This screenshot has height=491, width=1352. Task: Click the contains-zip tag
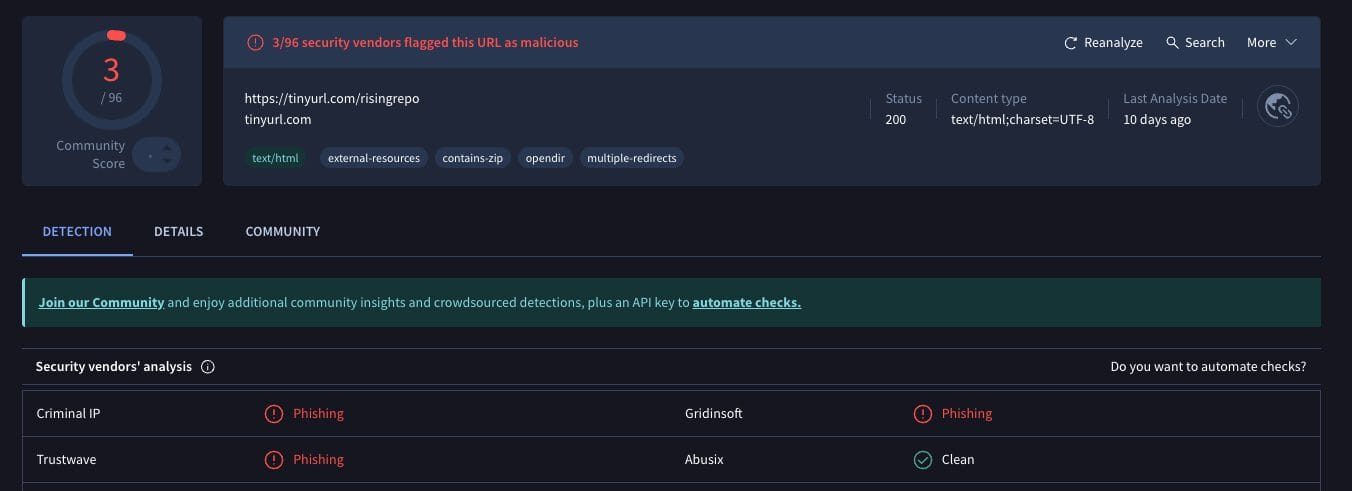(x=473, y=158)
